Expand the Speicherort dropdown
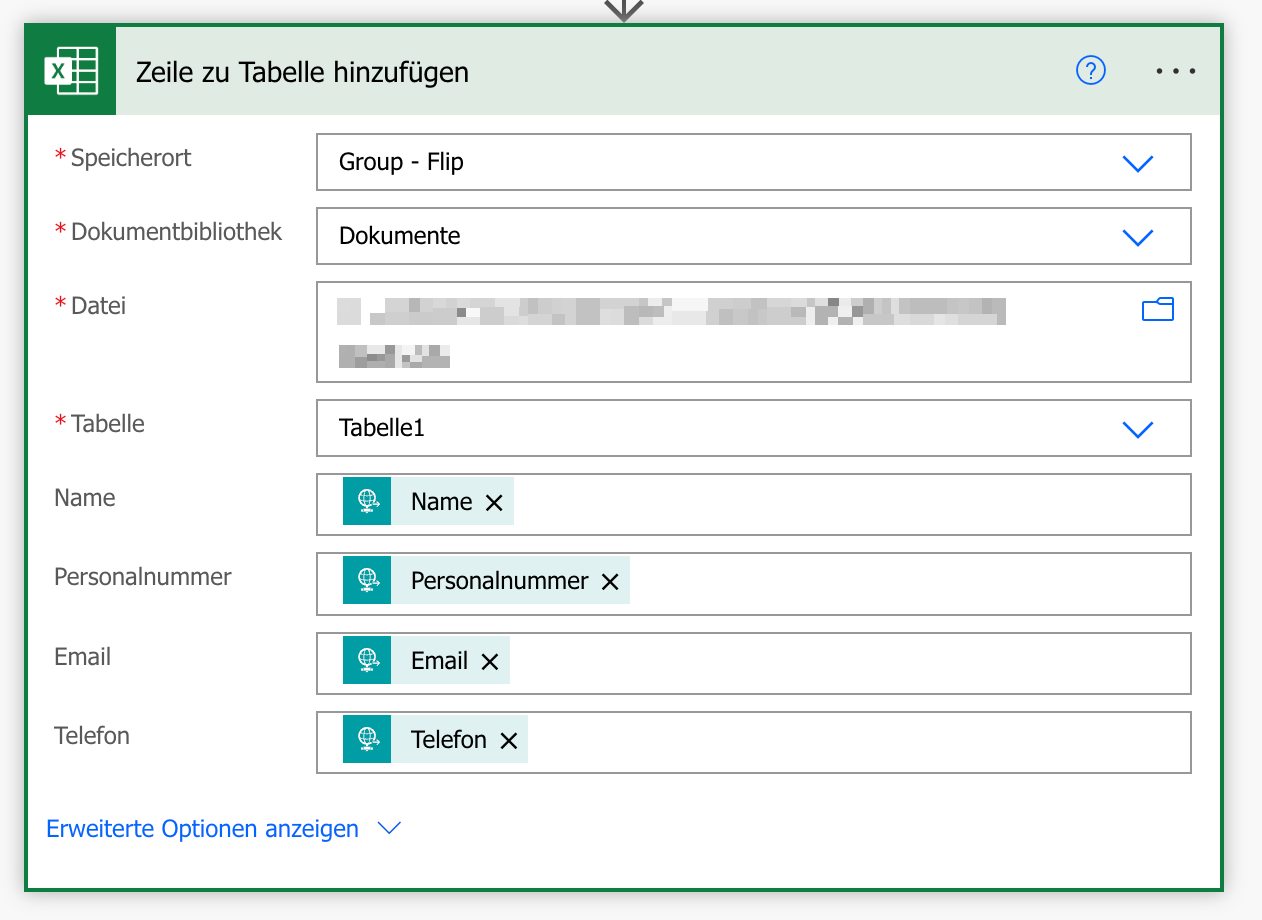The image size is (1262, 920). coord(1137,163)
